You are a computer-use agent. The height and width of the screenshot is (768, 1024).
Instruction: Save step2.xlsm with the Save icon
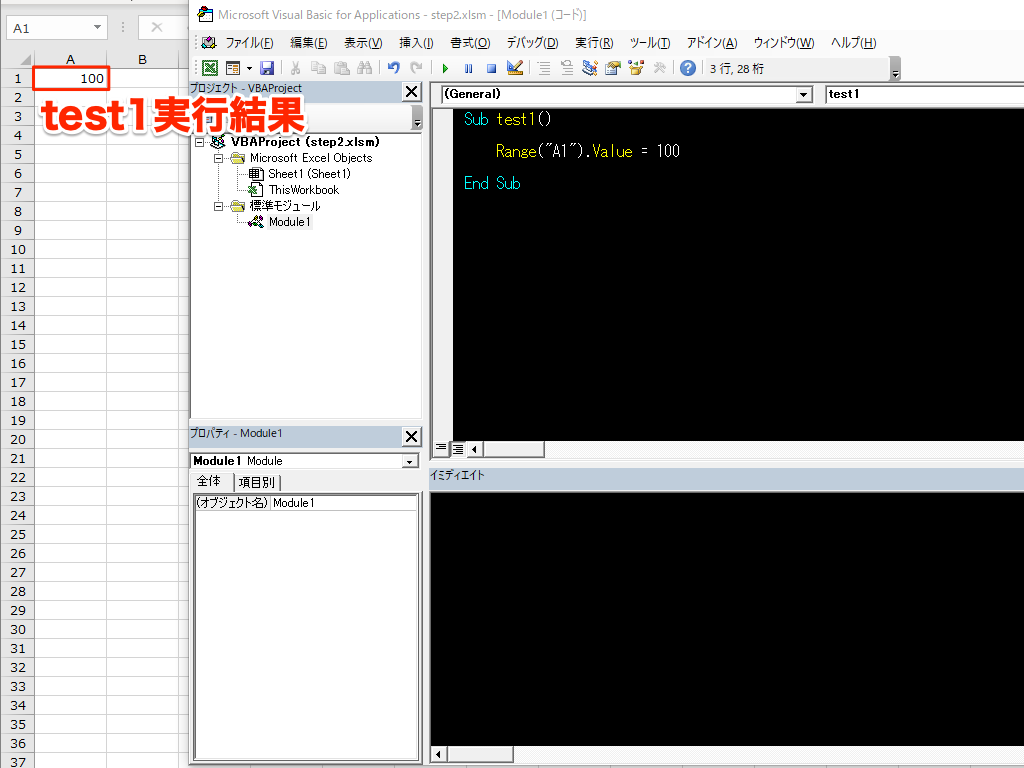pyautogui.click(x=267, y=67)
